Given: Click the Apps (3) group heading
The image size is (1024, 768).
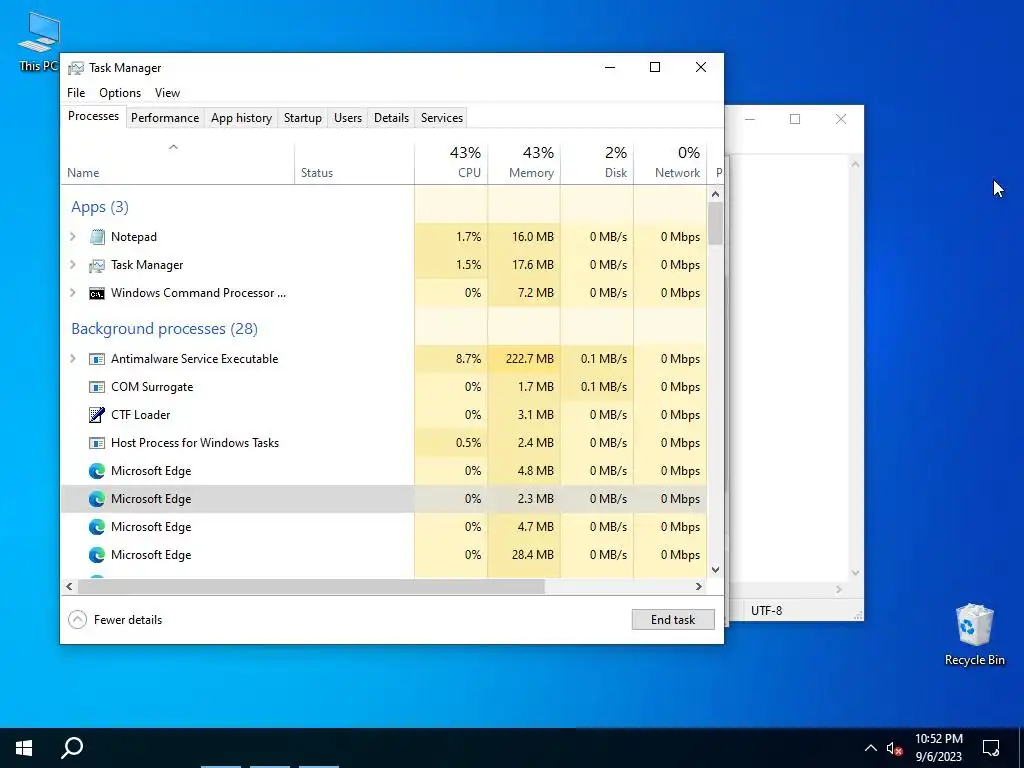Looking at the screenshot, I should (x=100, y=207).
